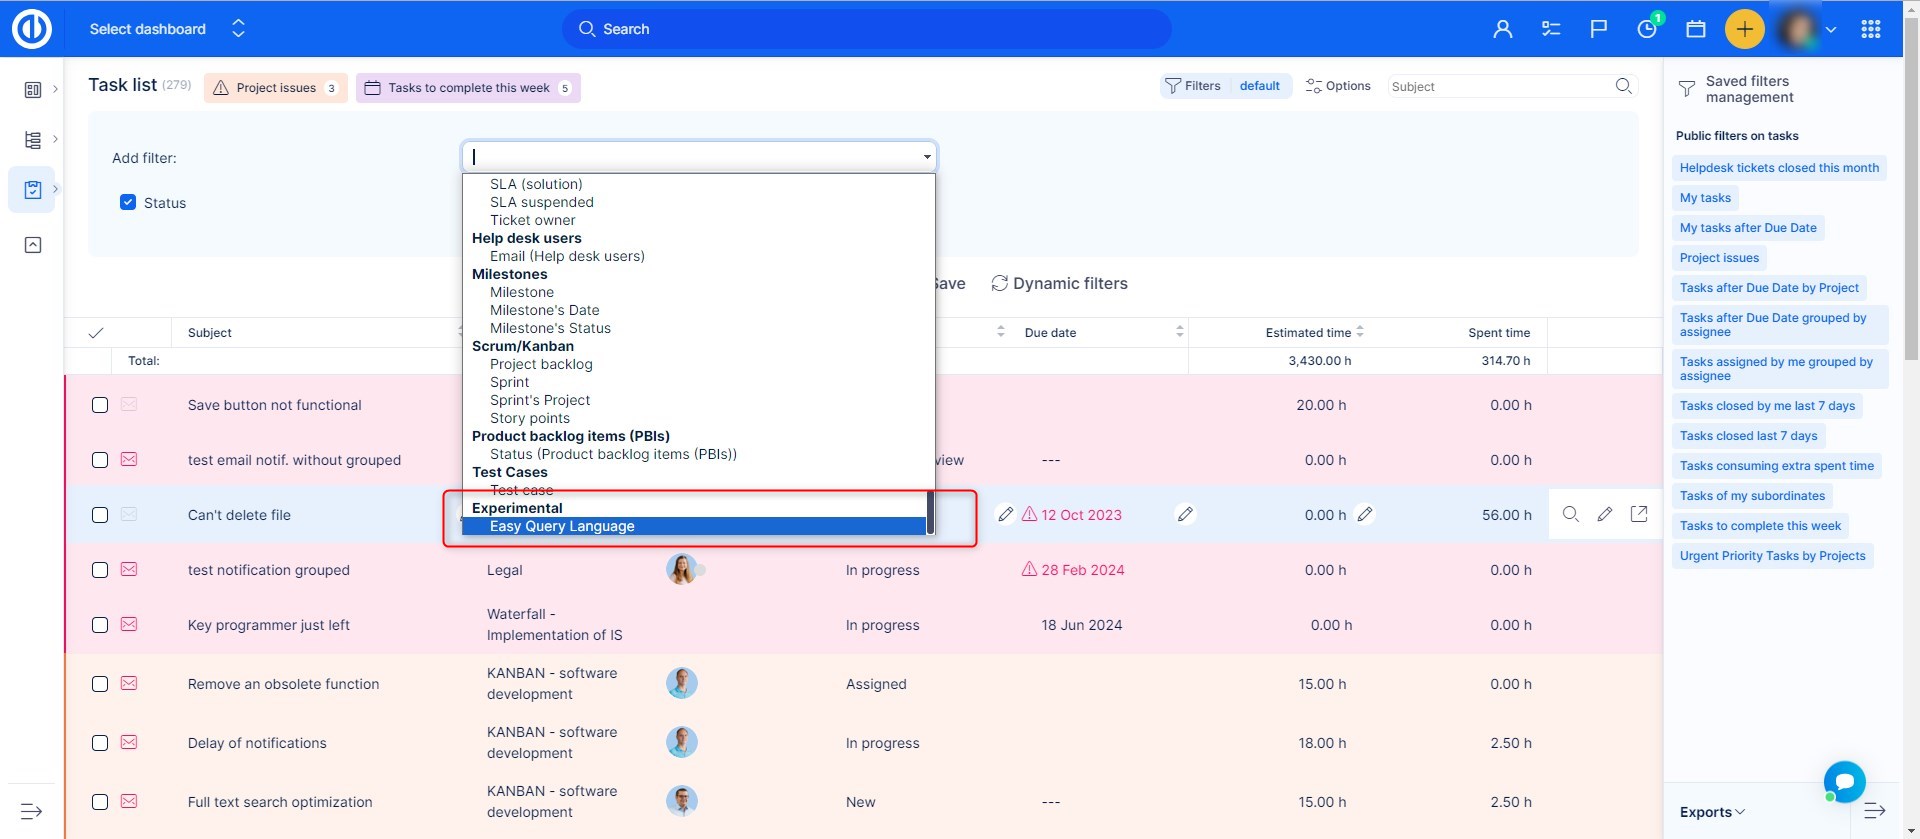
Task: Select the Save button not functional checkbox
Action: 100,405
